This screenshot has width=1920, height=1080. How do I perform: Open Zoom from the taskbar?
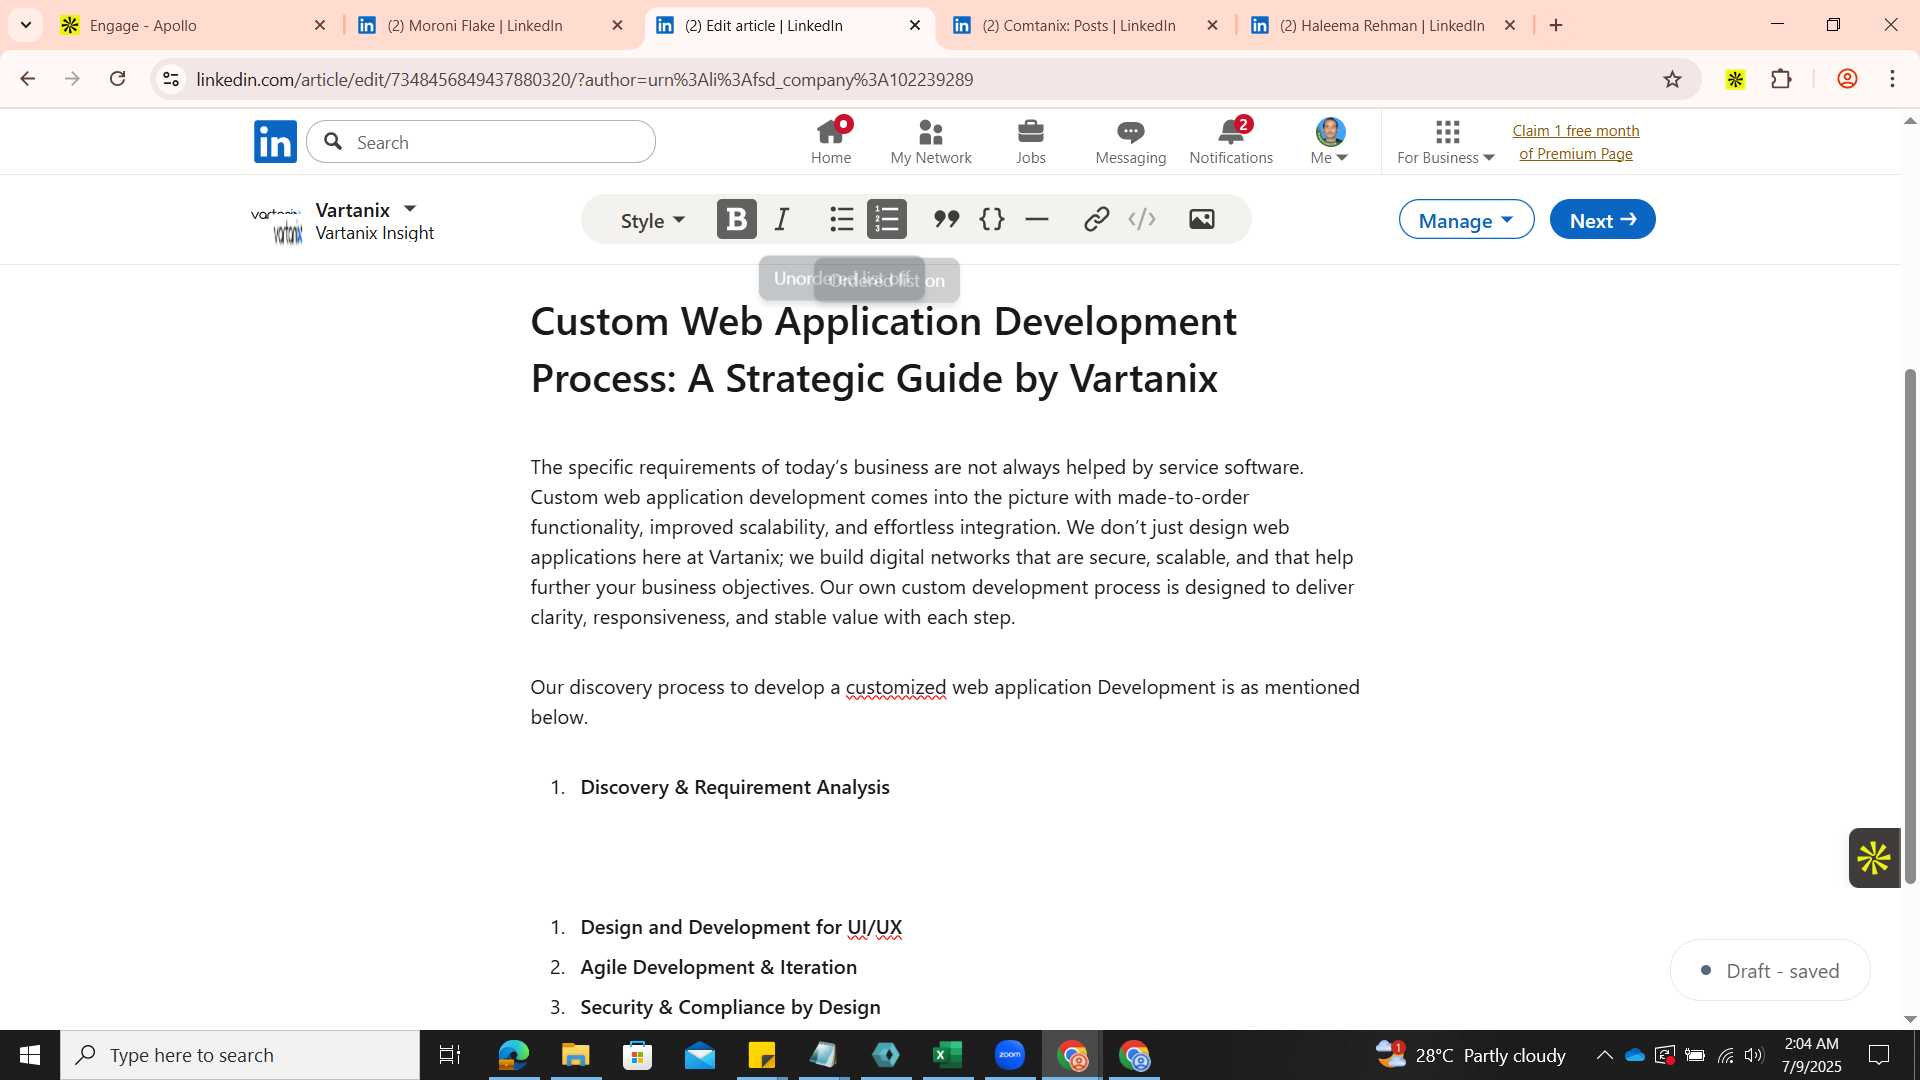[1009, 1055]
